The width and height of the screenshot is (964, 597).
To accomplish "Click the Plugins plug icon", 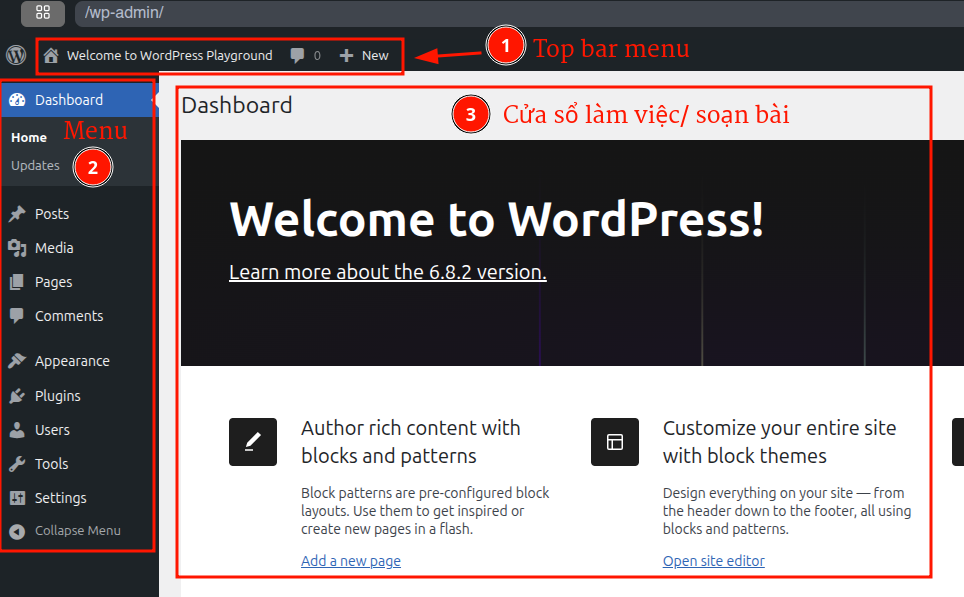I will click(17, 395).
